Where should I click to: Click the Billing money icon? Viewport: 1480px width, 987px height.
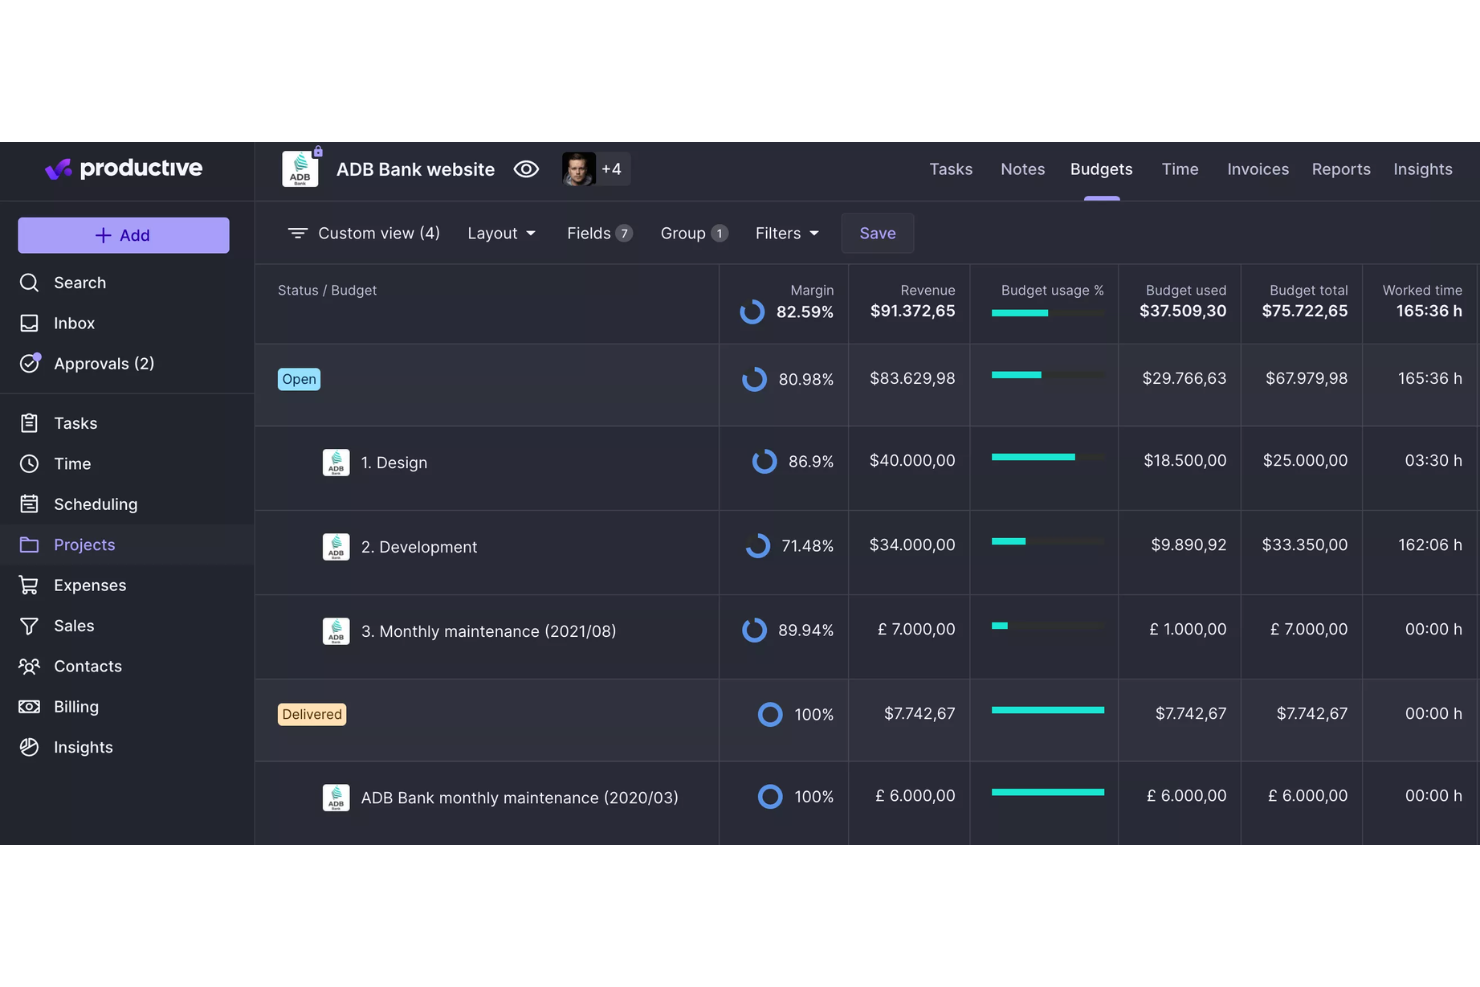29,707
